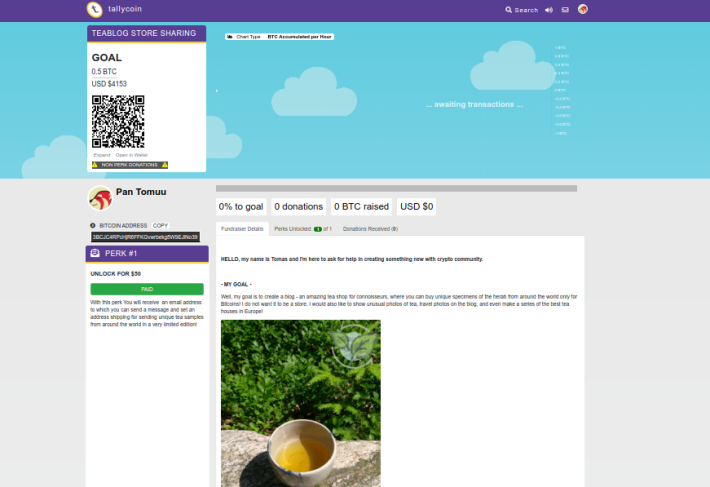
Task: Click Pan Tomuu's profile picture
Action: point(100,198)
